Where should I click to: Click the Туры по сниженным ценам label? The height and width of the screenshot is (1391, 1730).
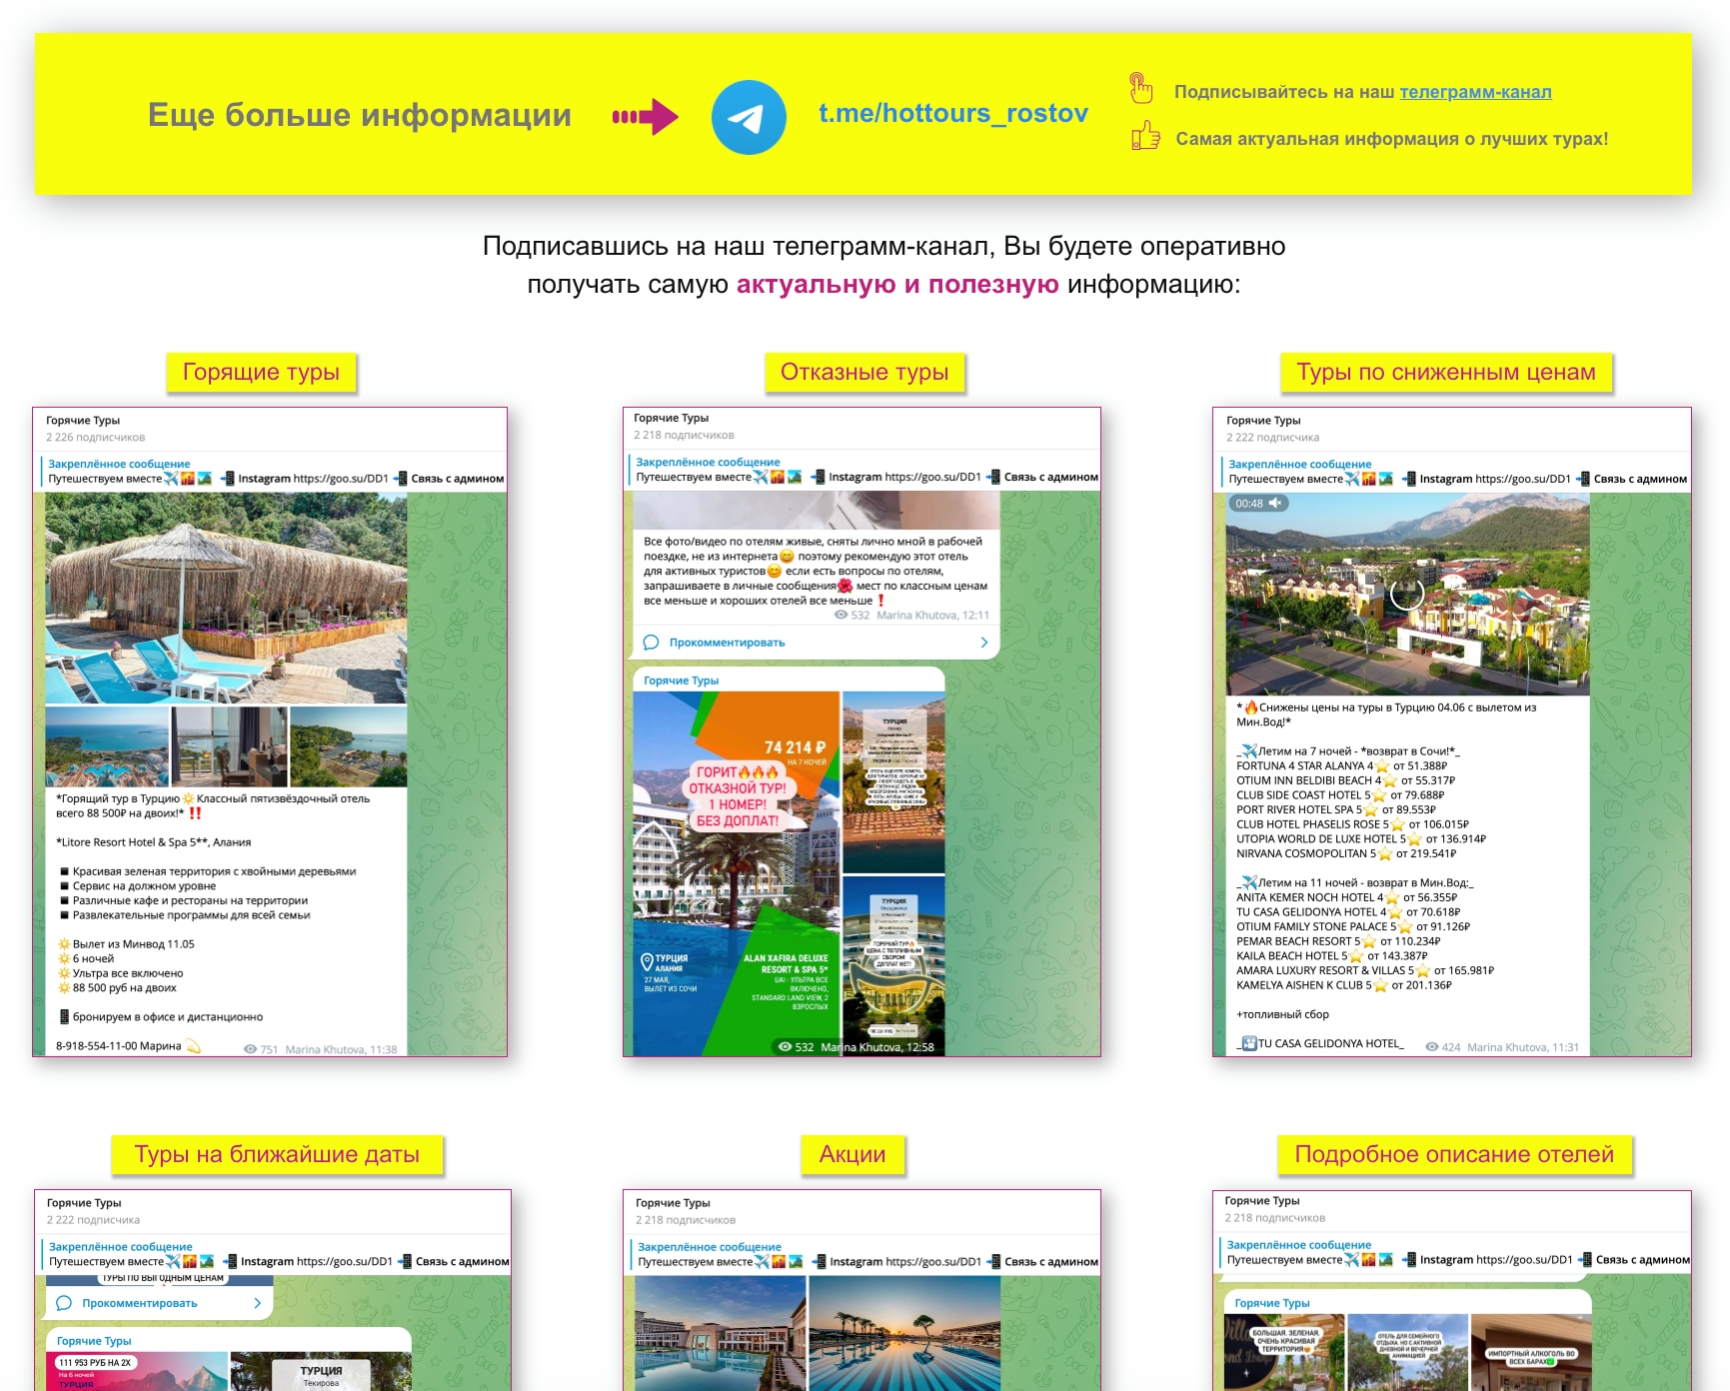point(1446,373)
